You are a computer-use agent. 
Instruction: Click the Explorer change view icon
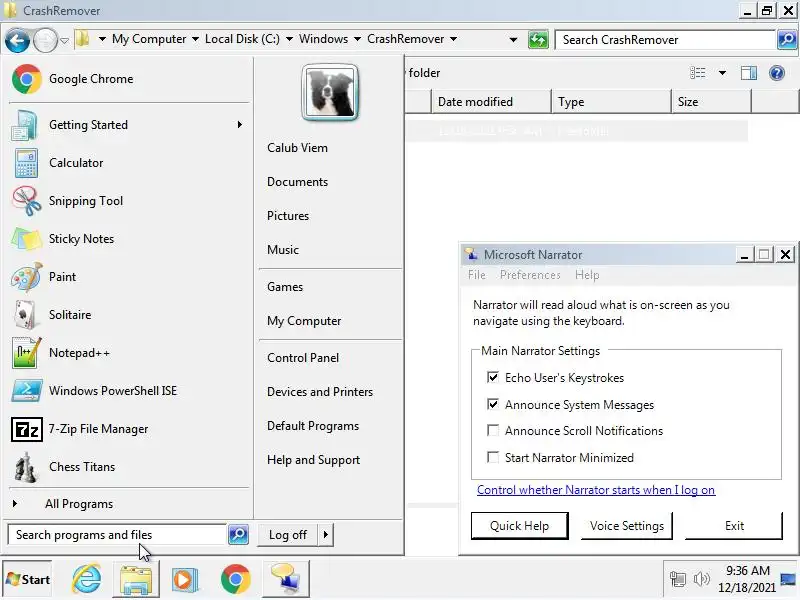pyautogui.click(x=697, y=73)
